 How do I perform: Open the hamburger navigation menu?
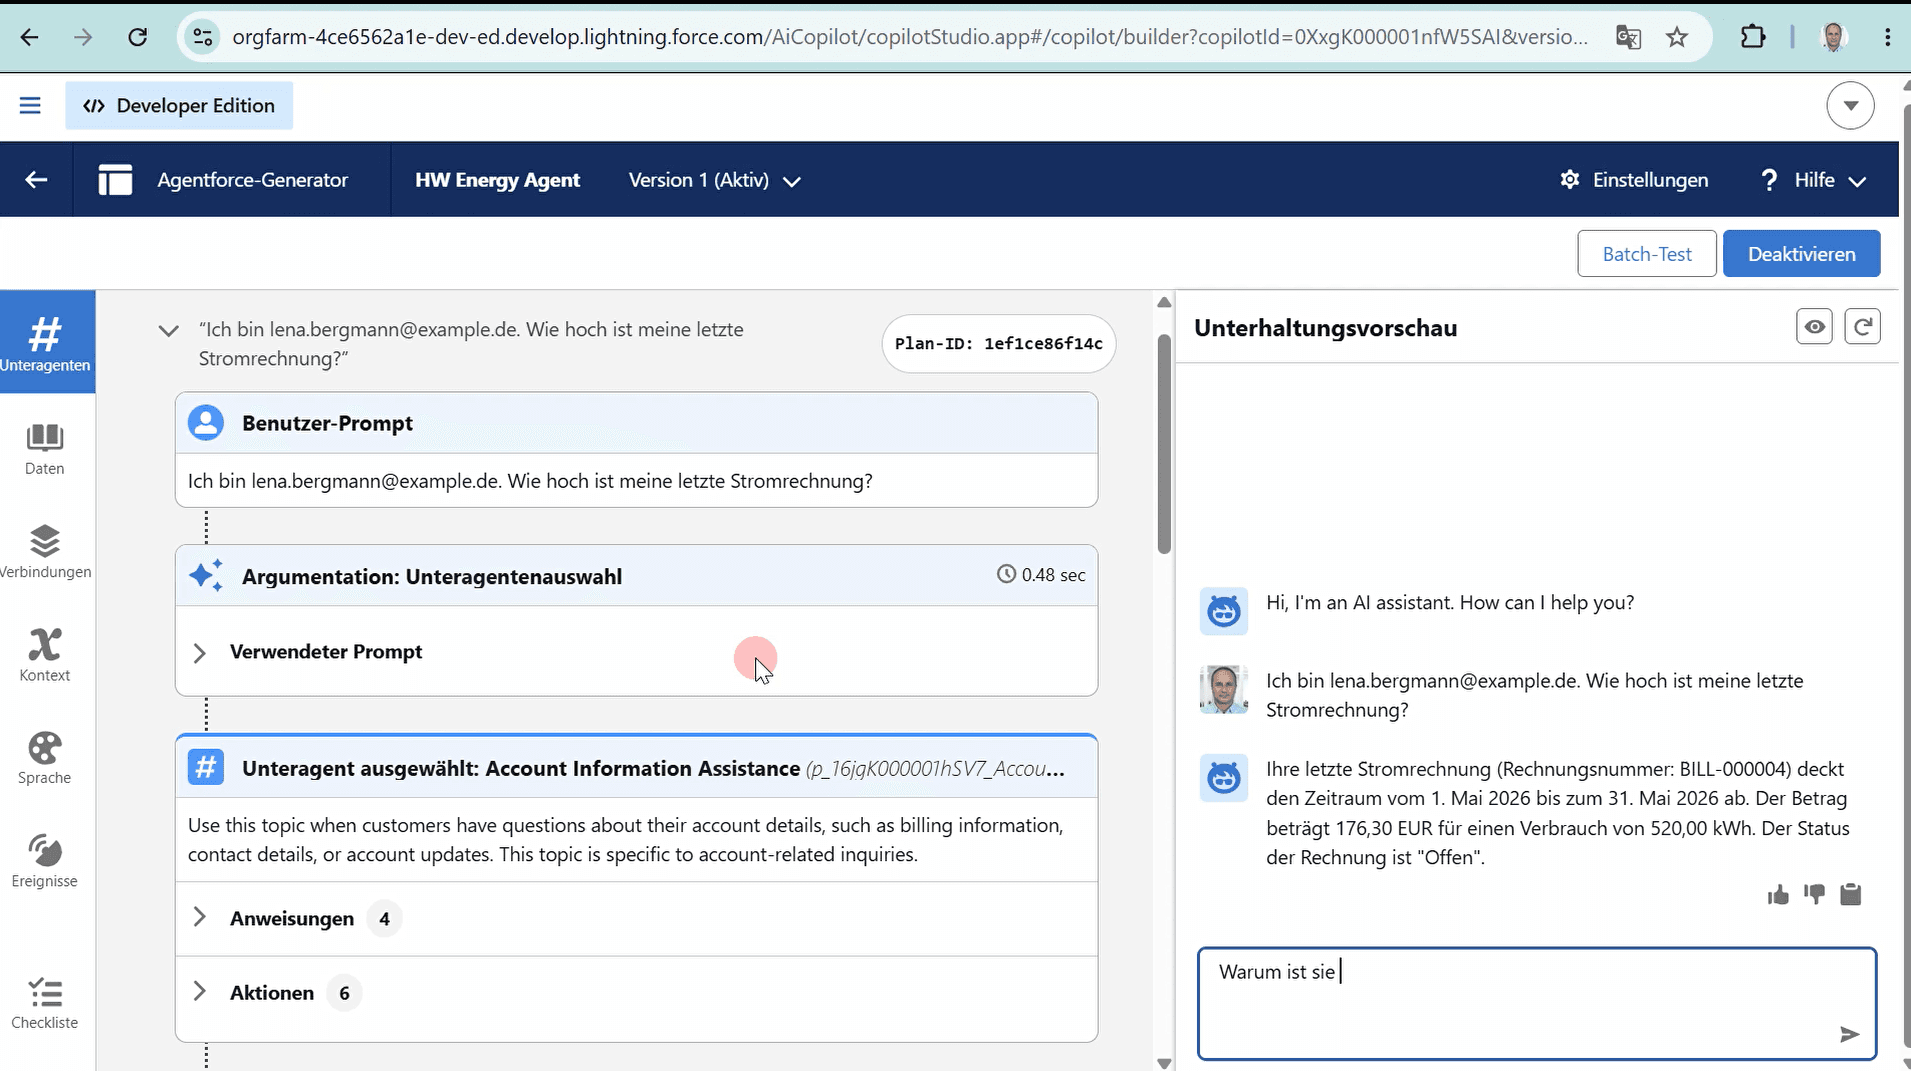tap(30, 105)
